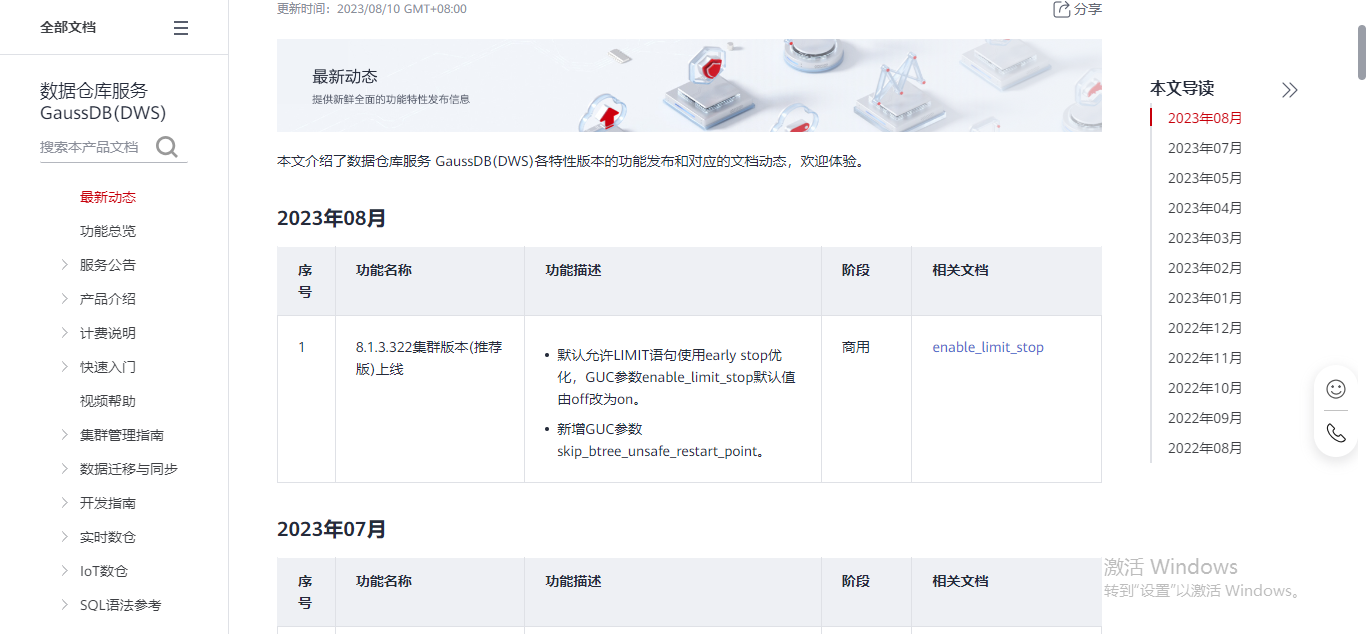Expand the 服务公告 tree item
This screenshot has height=634, width=1366.
point(65,265)
